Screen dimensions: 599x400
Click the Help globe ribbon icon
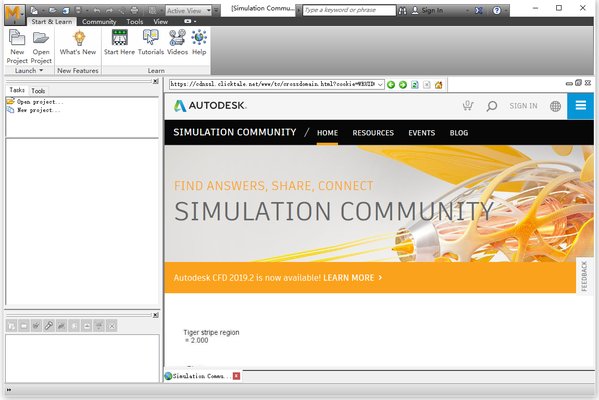pos(199,38)
